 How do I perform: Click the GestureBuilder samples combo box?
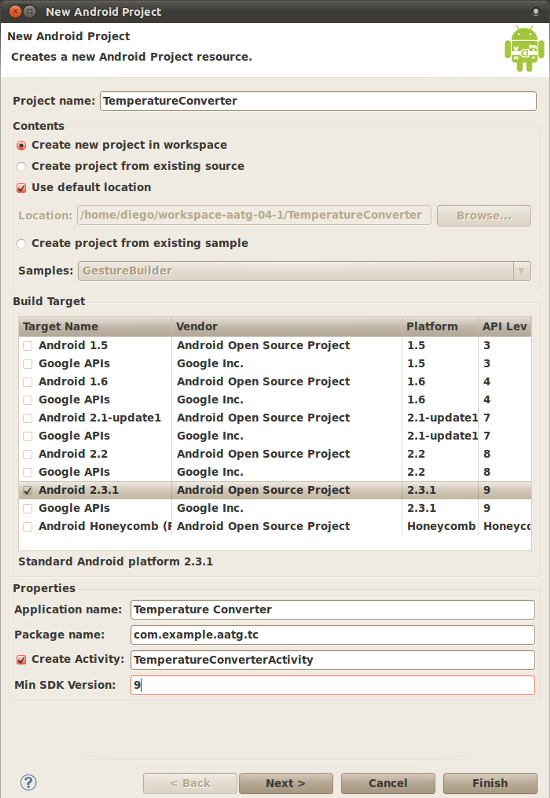click(x=304, y=271)
